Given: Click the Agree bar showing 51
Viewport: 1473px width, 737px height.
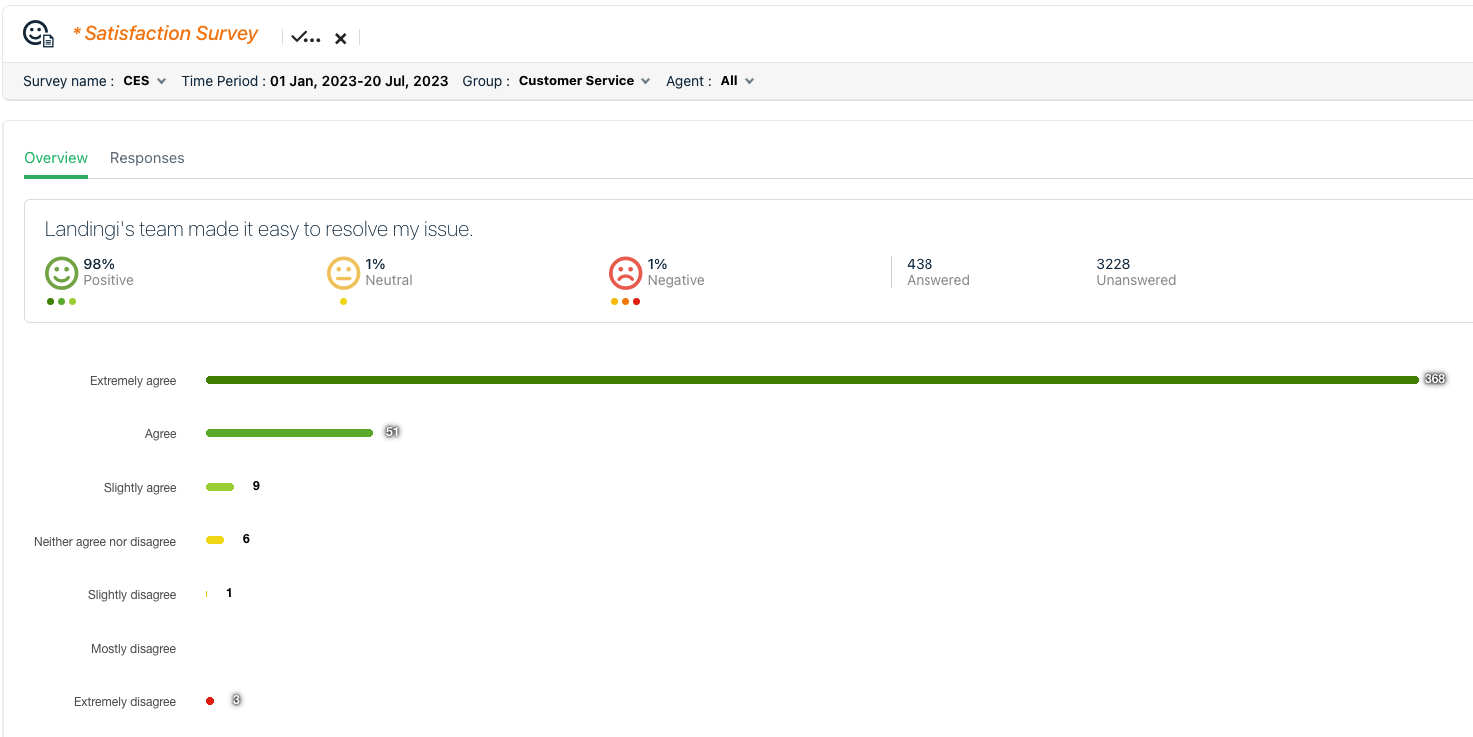Looking at the screenshot, I should point(289,433).
